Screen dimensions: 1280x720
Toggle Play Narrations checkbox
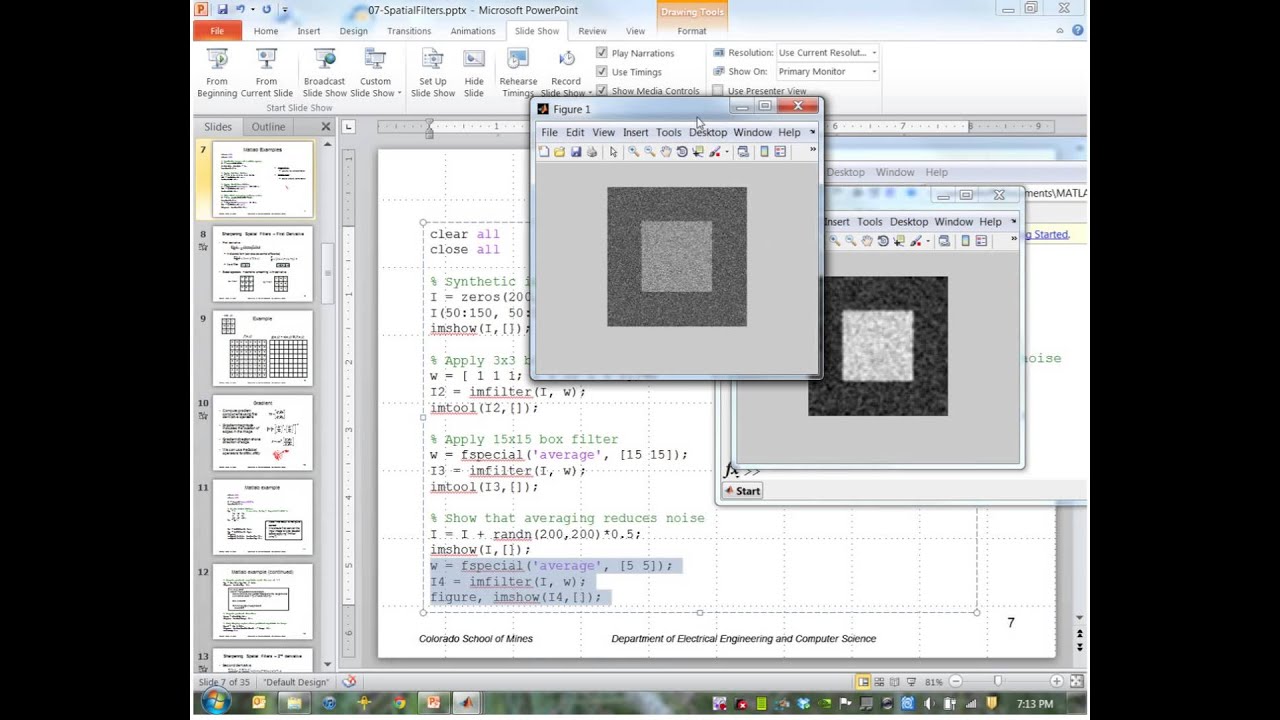point(602,53)
